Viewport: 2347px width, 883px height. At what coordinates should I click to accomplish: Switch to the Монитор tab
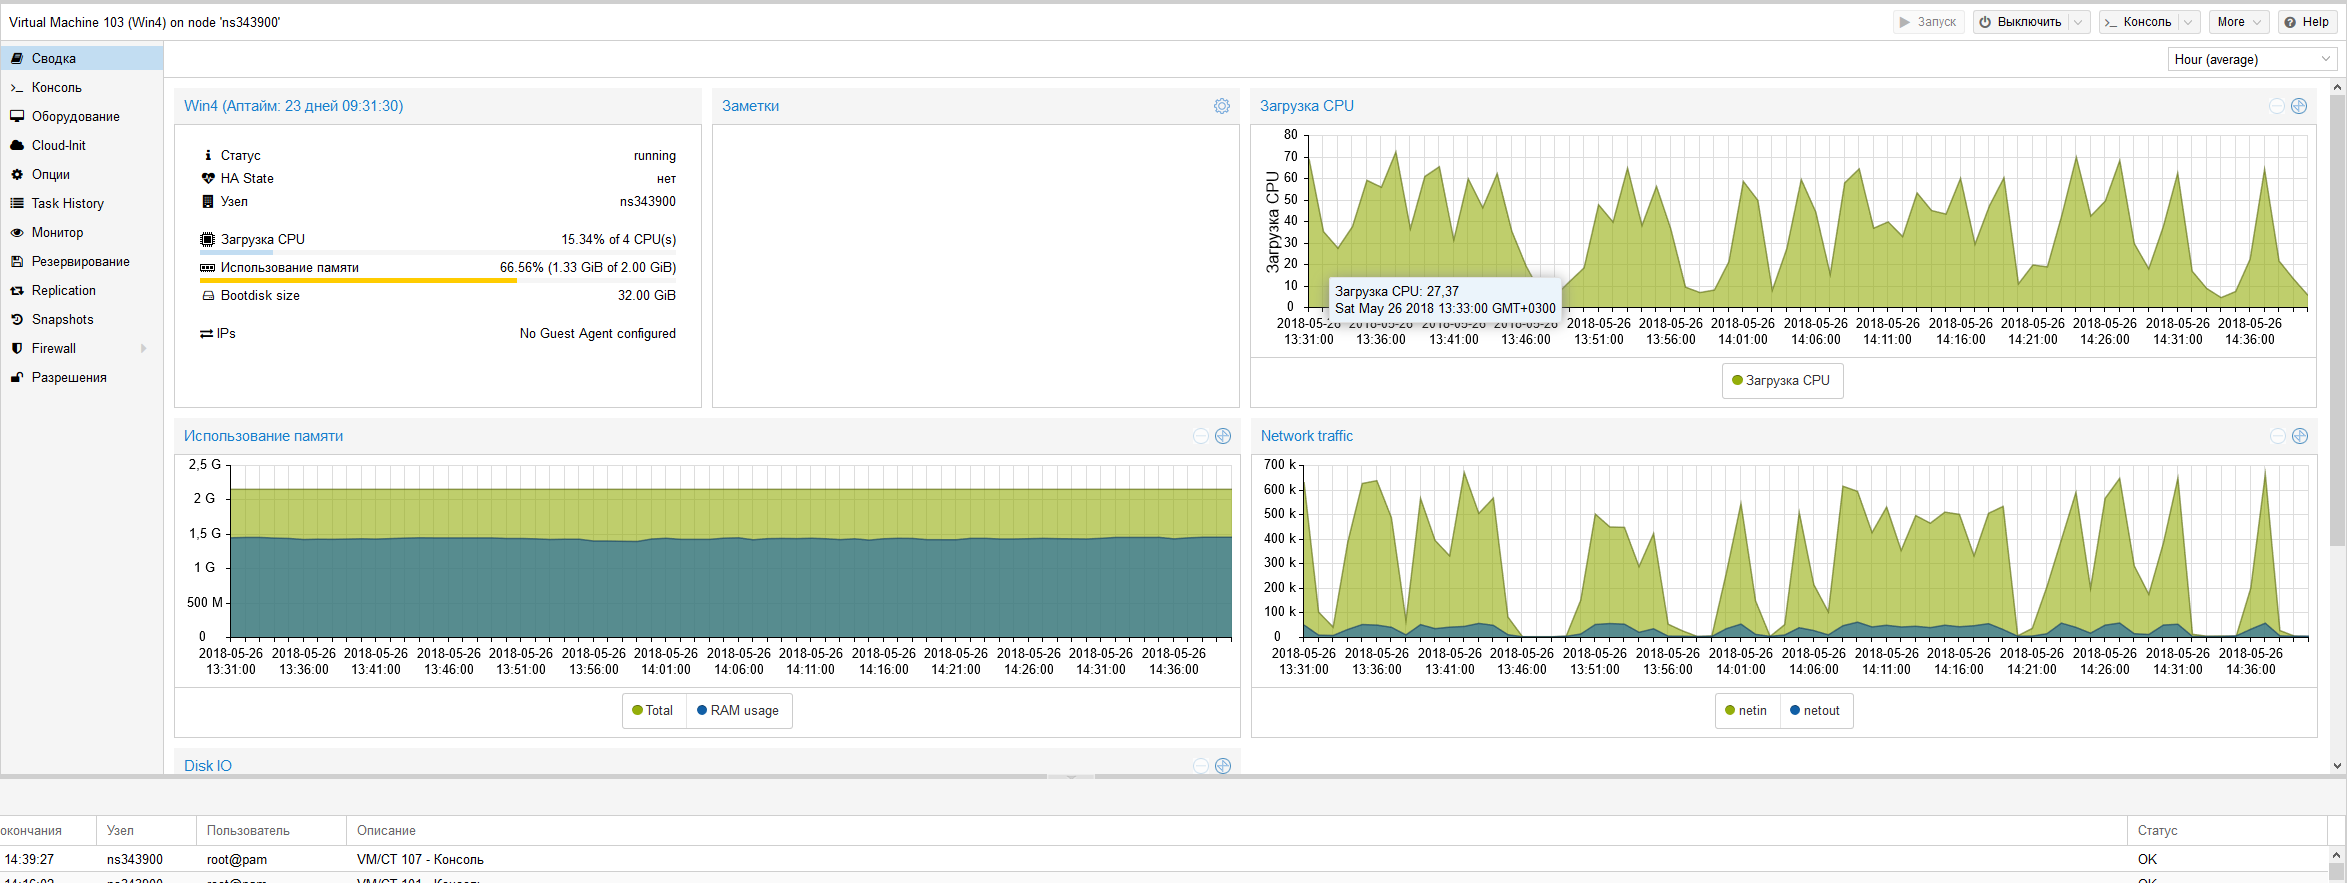coord(57,233)
